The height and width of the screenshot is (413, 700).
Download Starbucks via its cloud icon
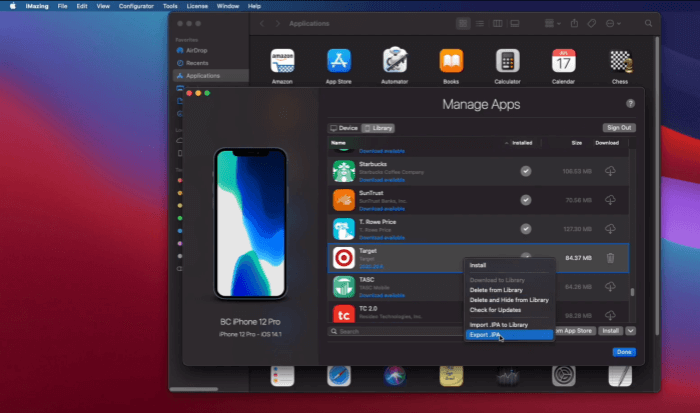pyautogui.click(x=610, y=171)
